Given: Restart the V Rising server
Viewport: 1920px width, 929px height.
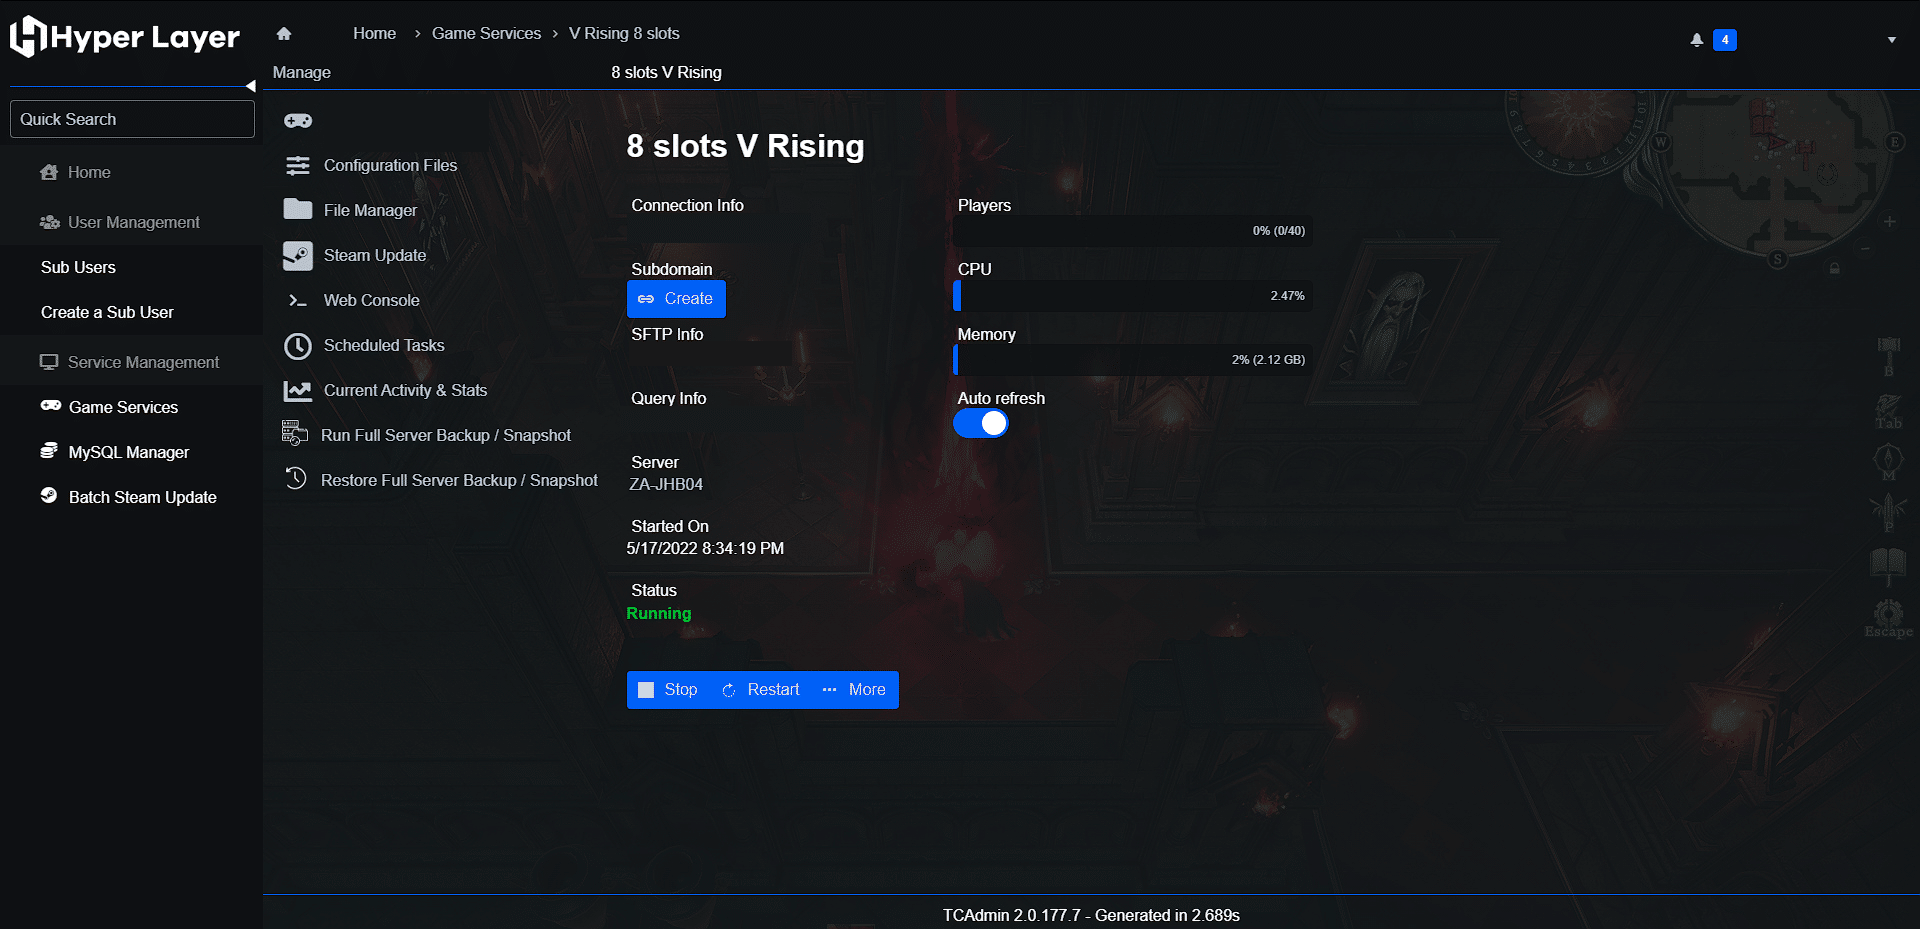Looking at the screenshot, I should 761,690.
